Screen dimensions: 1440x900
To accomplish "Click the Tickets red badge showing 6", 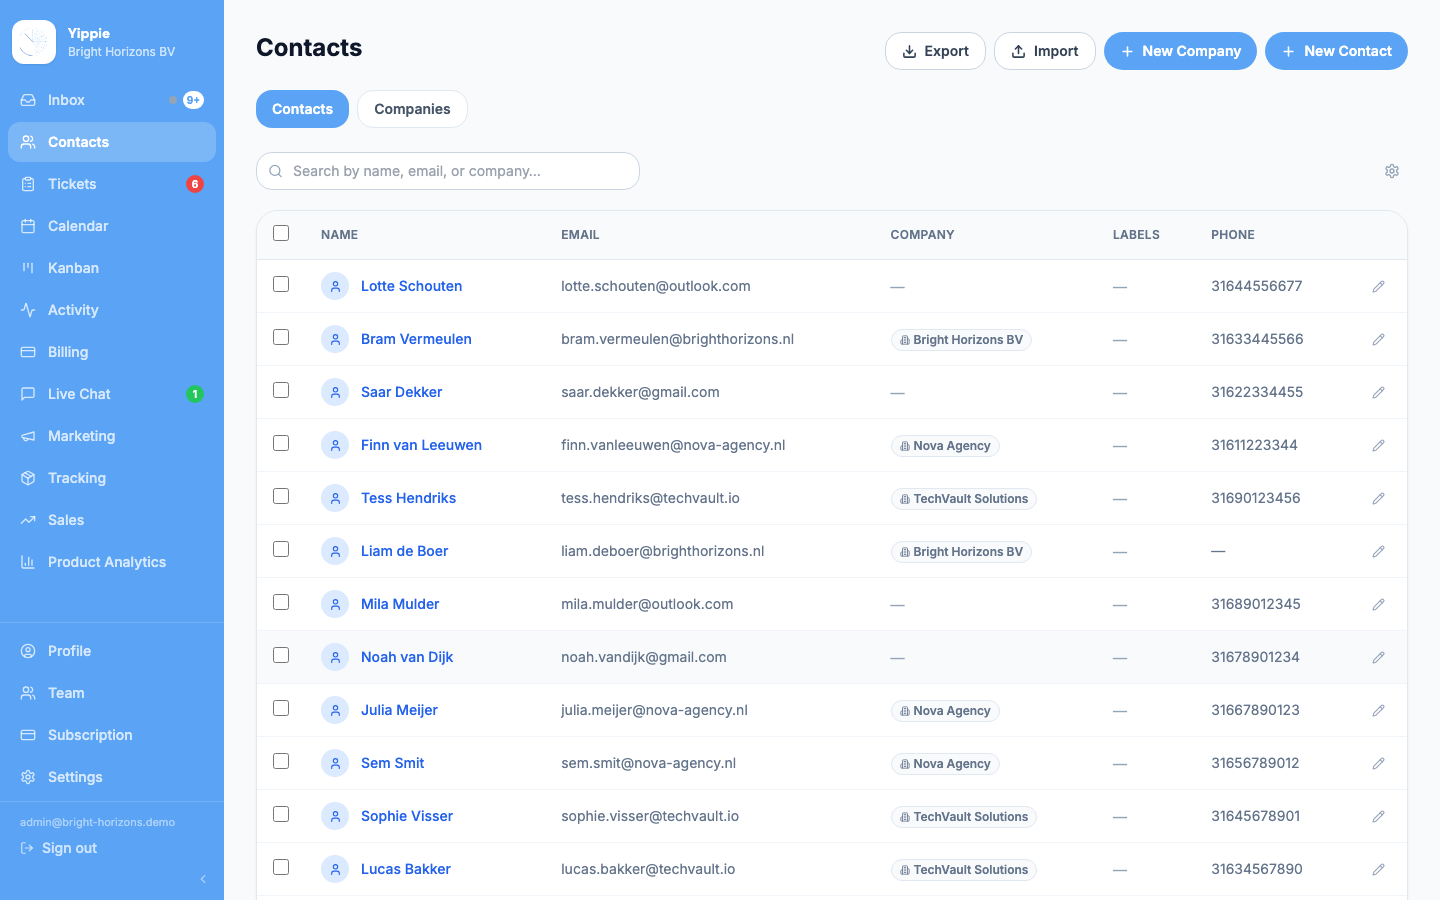I will pyautogui.click(x=195, y=184).
